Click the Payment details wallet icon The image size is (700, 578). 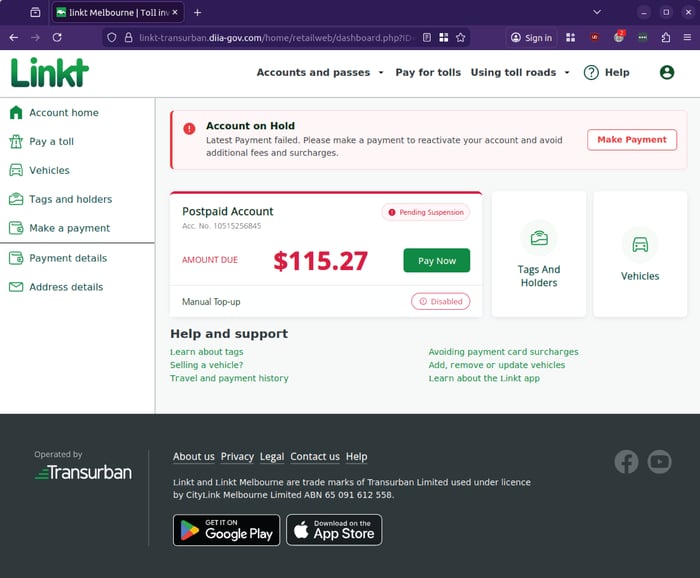[x=16, y=258]
